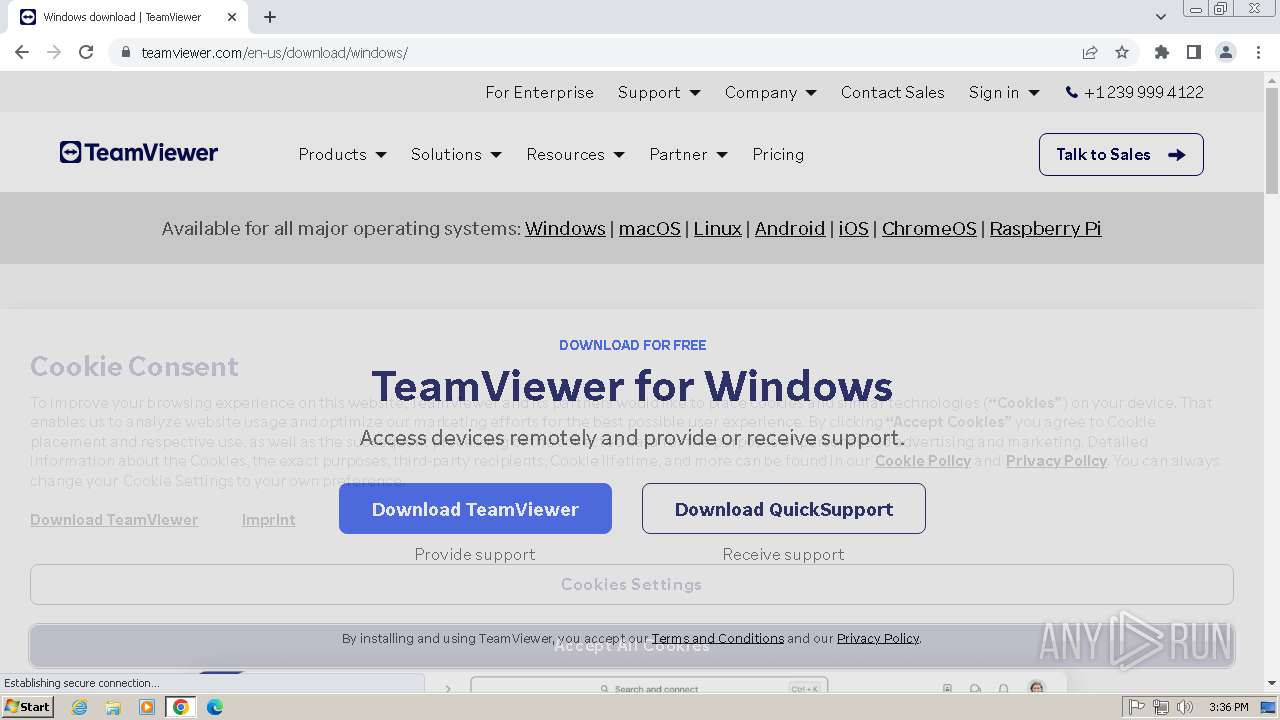The height and width of the screenshot is (720, 1280).
Task: Open Chrome profile avatar
Action: tap(1226, 52)
